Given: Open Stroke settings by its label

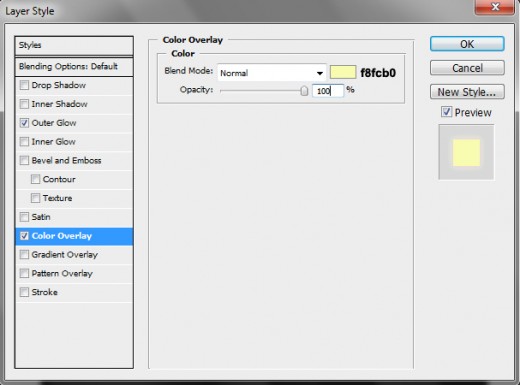Looking at the screenshot, I should (45, 292).
